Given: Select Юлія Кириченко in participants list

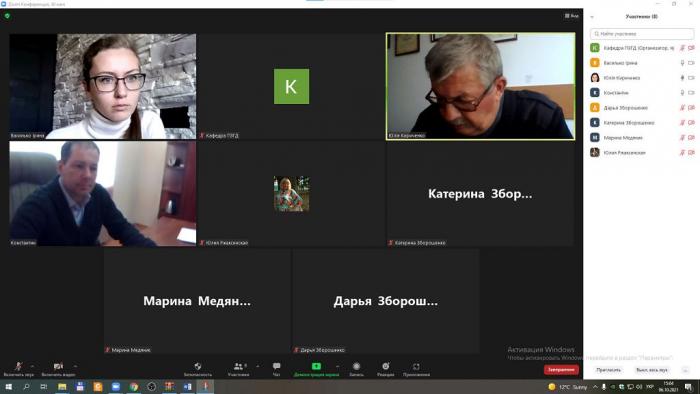Looking at the screenshot, I should [642, 78].
